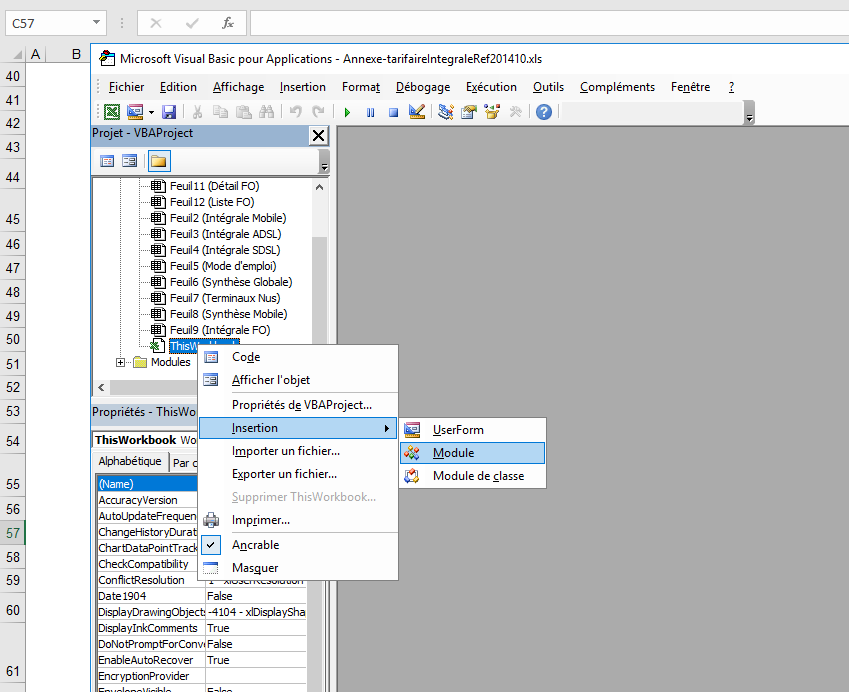Screen dimensions: 849x692
Task: Click the Toggle Folders icon in Project Explorer
Action: click(x=159, y=161)
